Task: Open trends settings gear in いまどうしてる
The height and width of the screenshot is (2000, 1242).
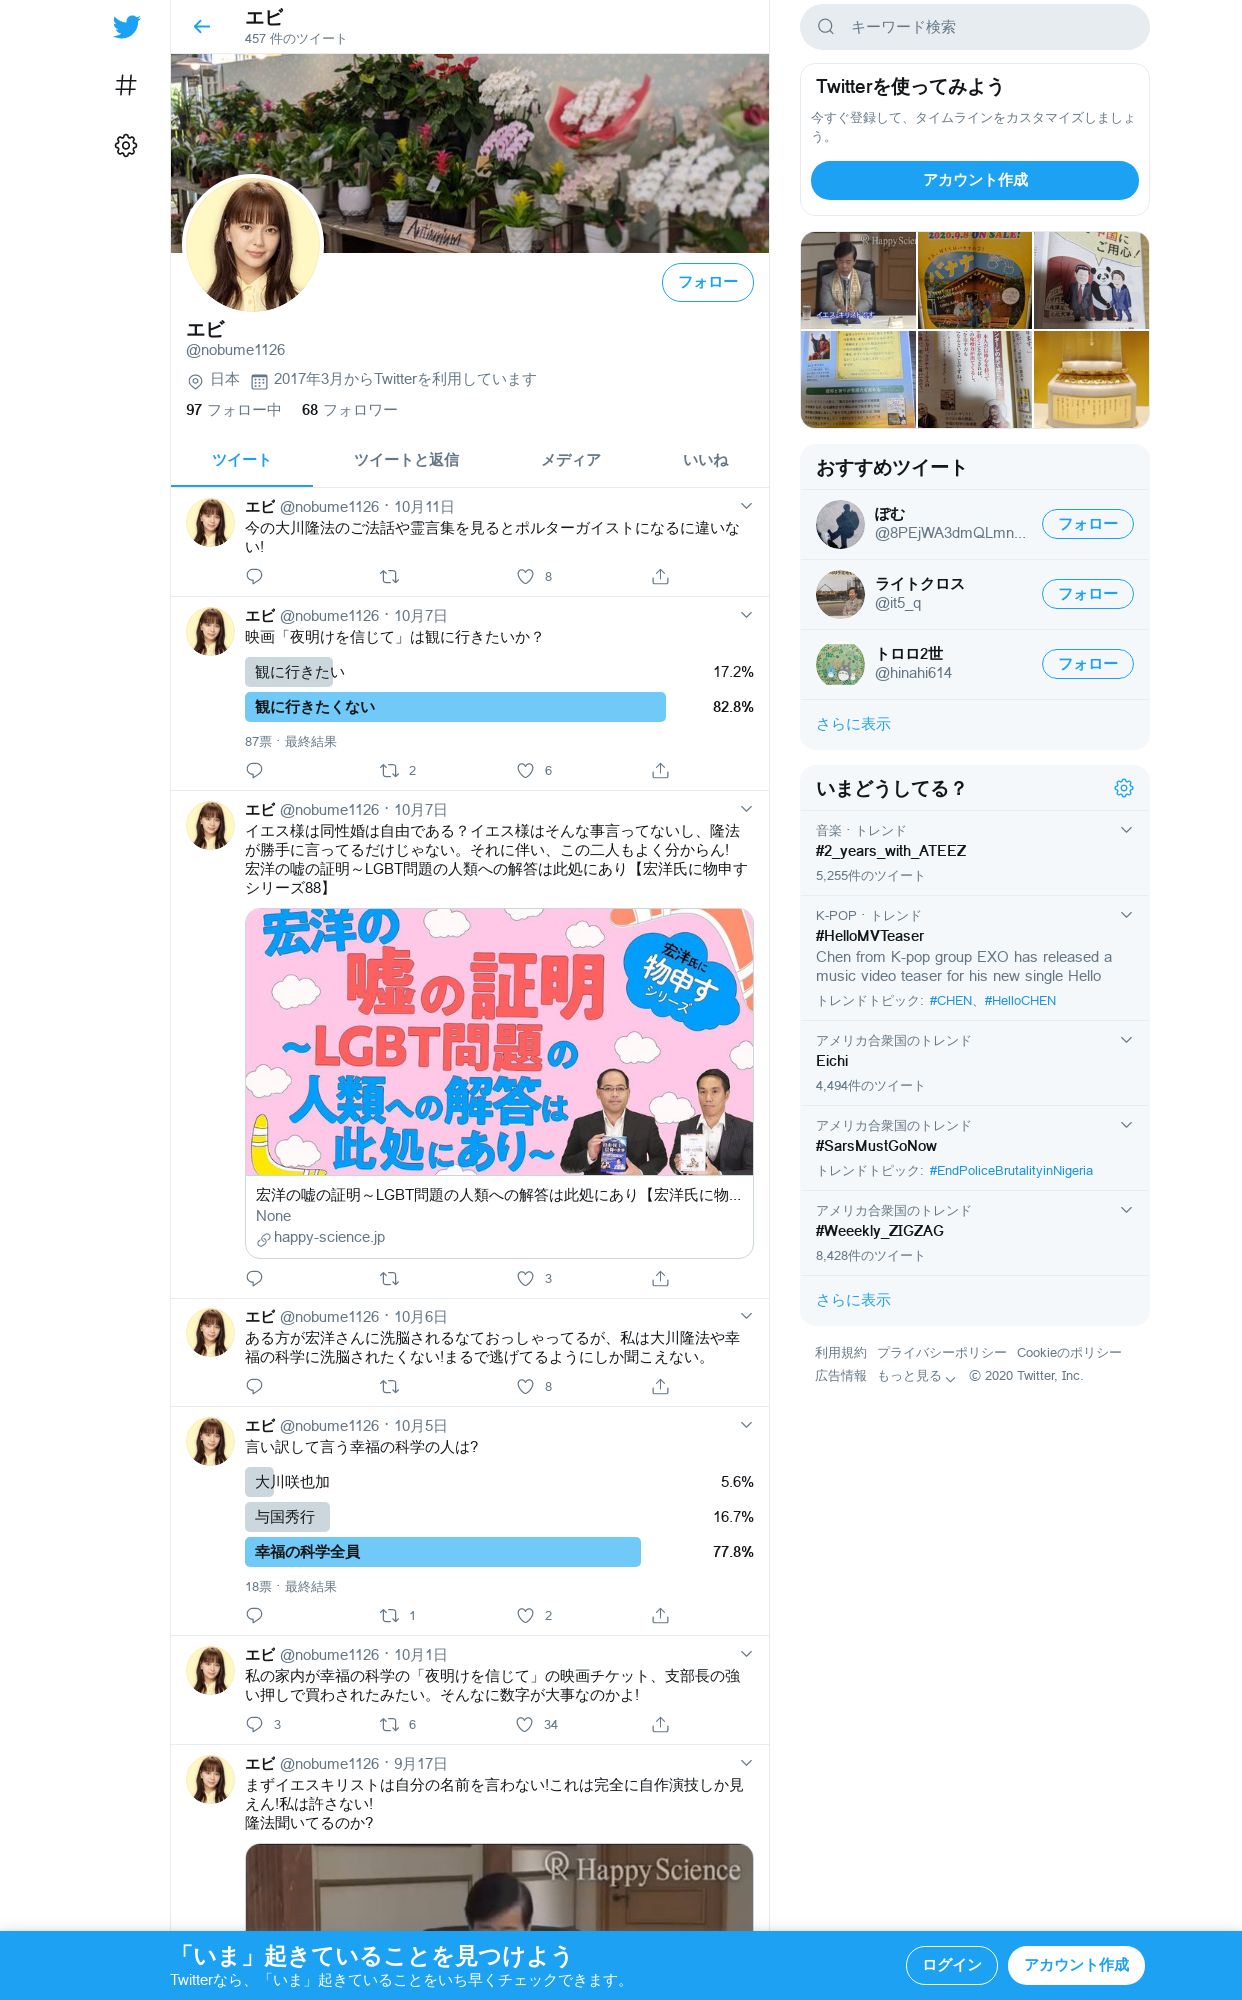Action: coord(1124,789)
